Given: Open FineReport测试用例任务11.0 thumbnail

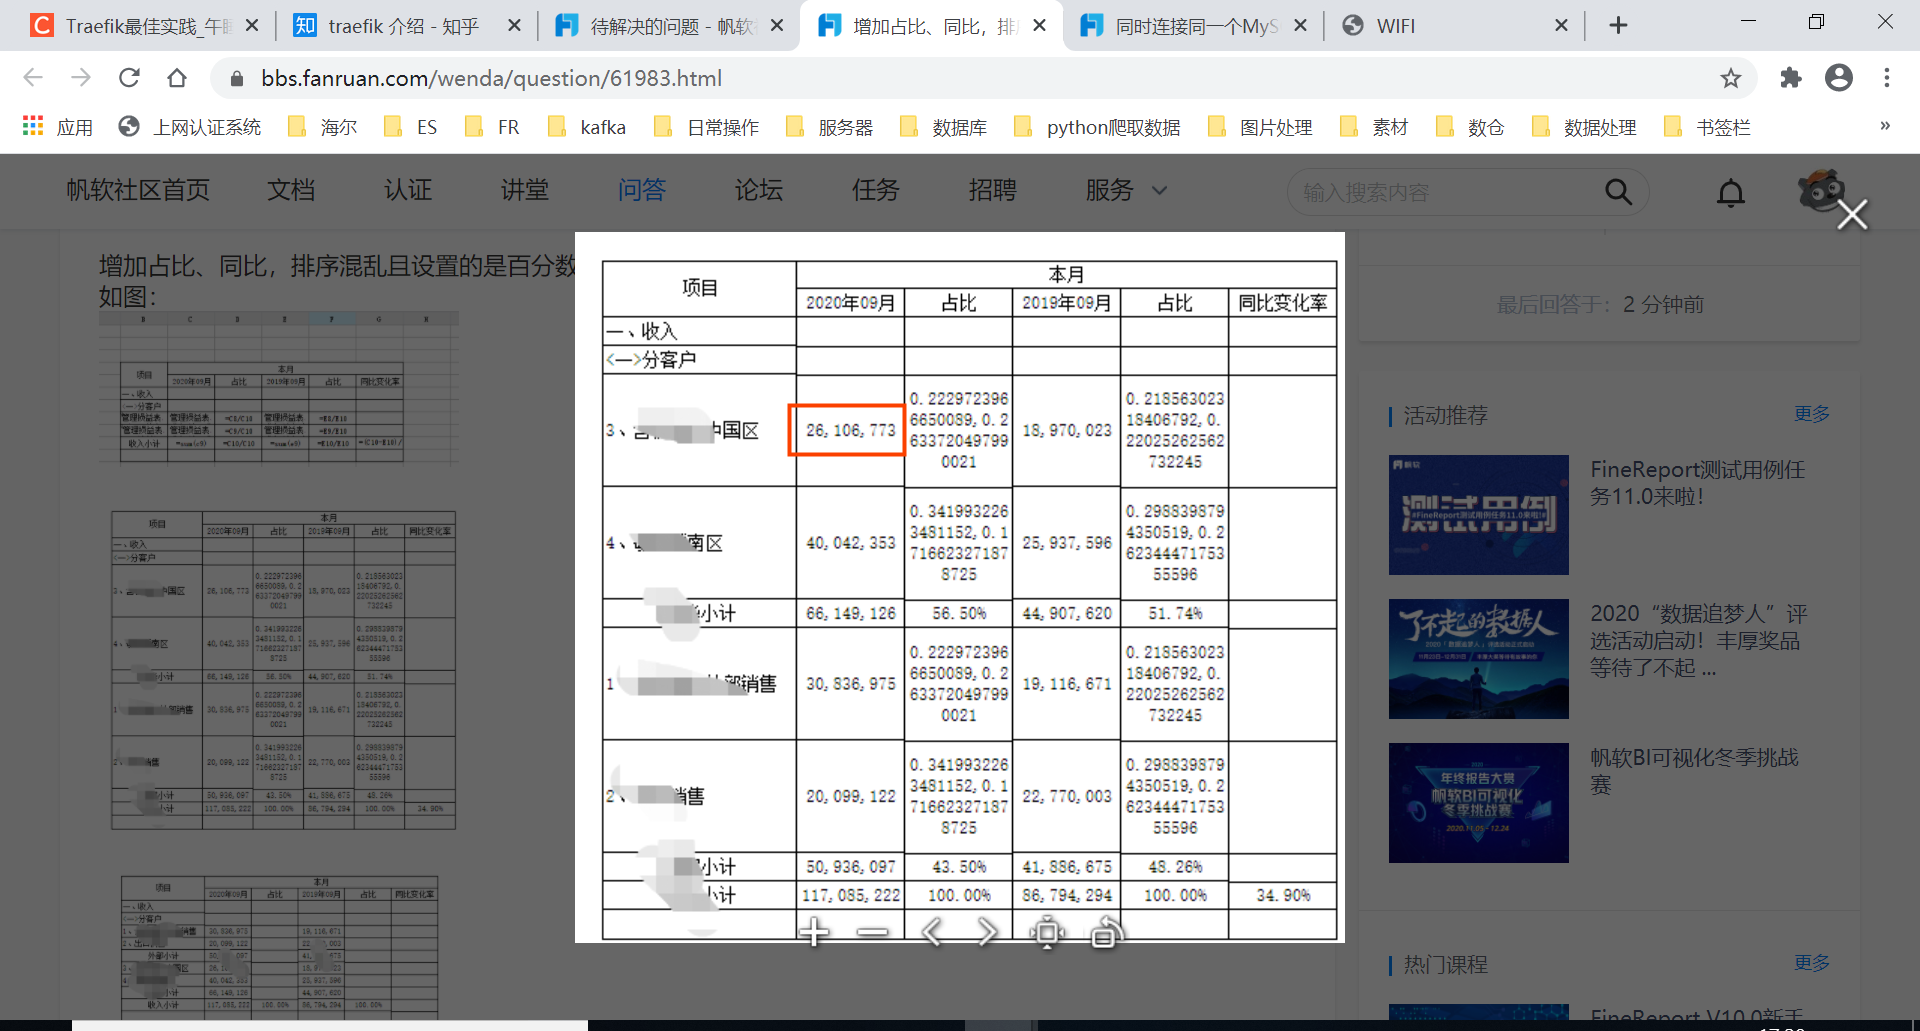Looking at the screenshot, I should point(1478,515).
